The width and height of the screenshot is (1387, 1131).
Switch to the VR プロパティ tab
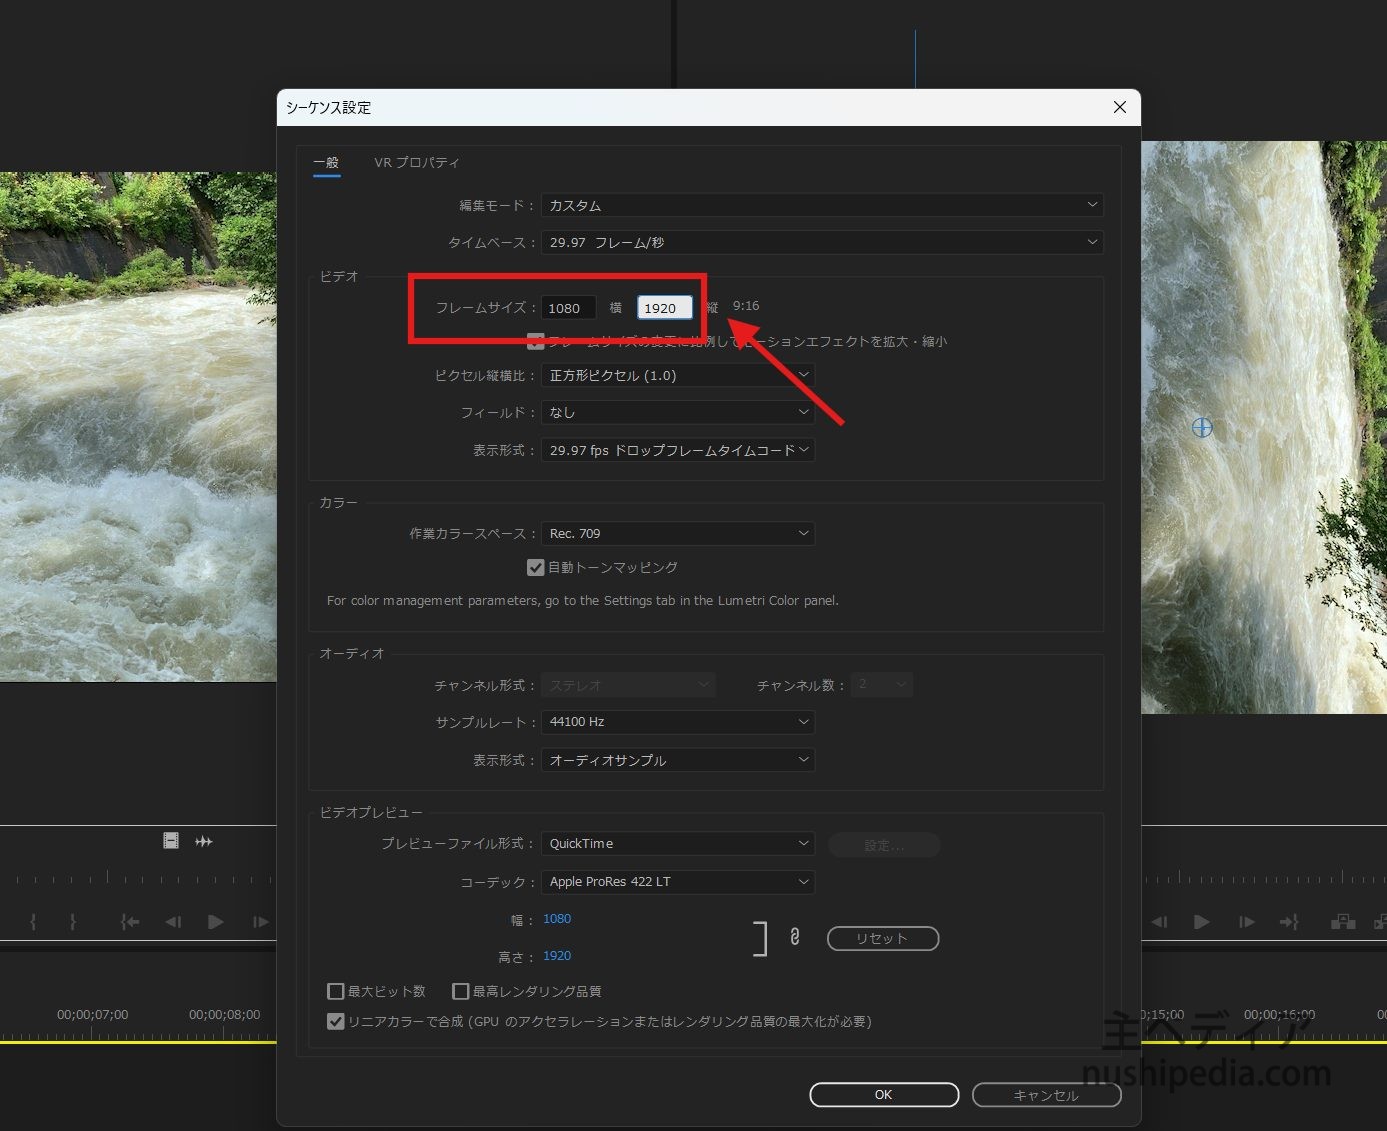pyautogui.click(x=417, y=162)
